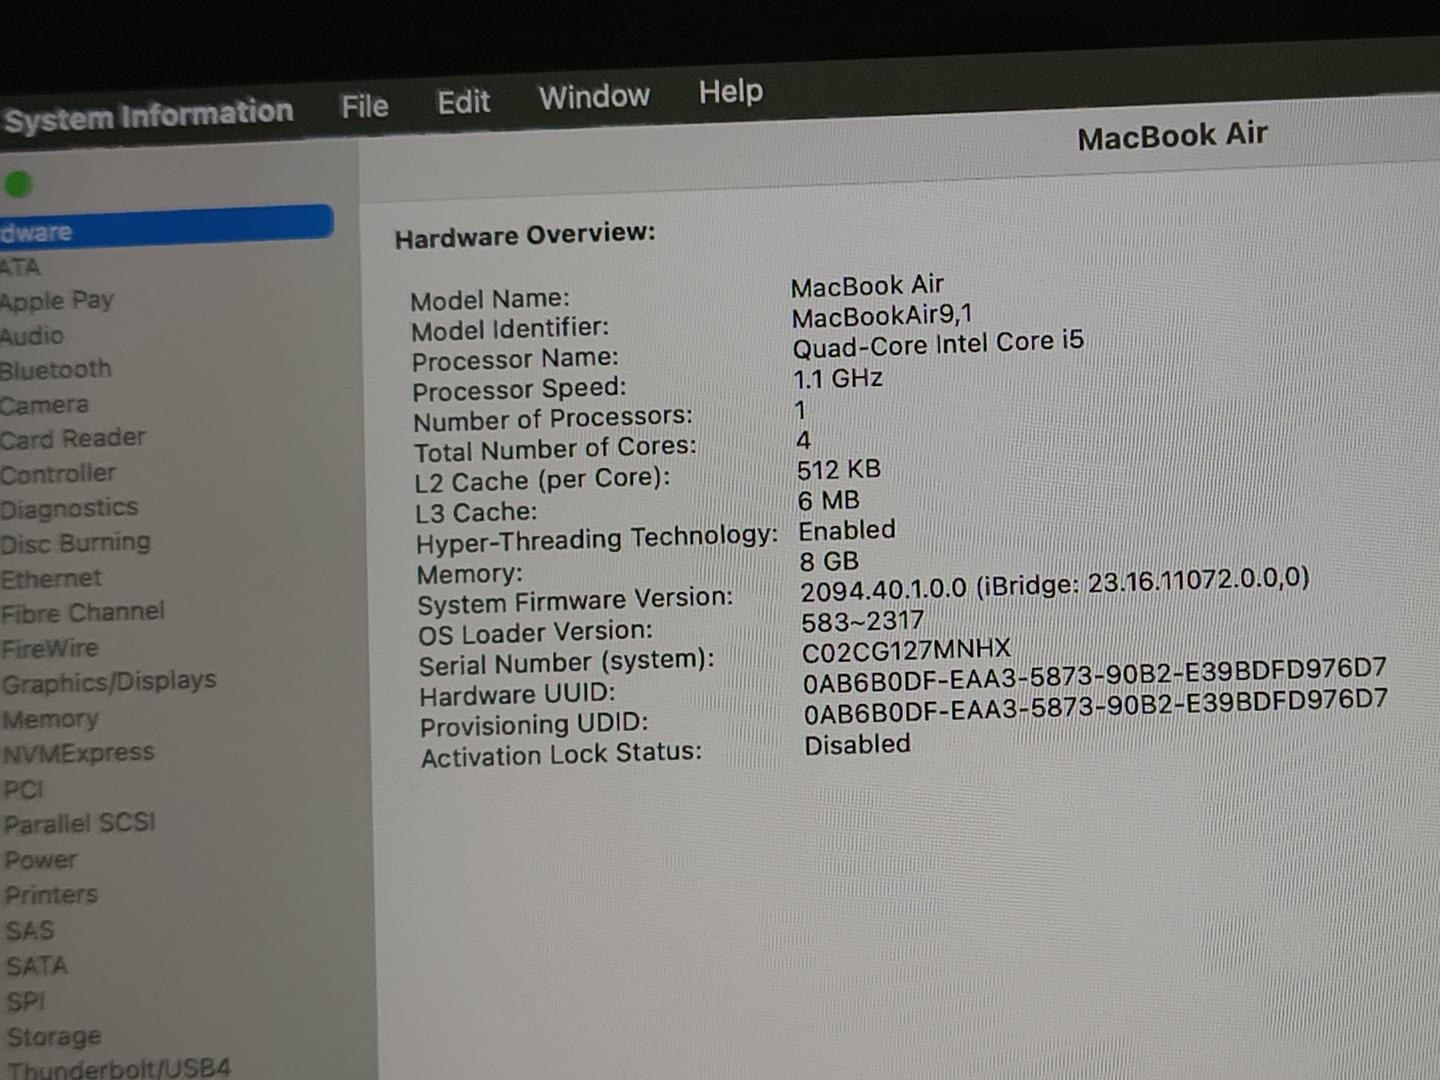Click the L3 Cache label

coord(476,513)
